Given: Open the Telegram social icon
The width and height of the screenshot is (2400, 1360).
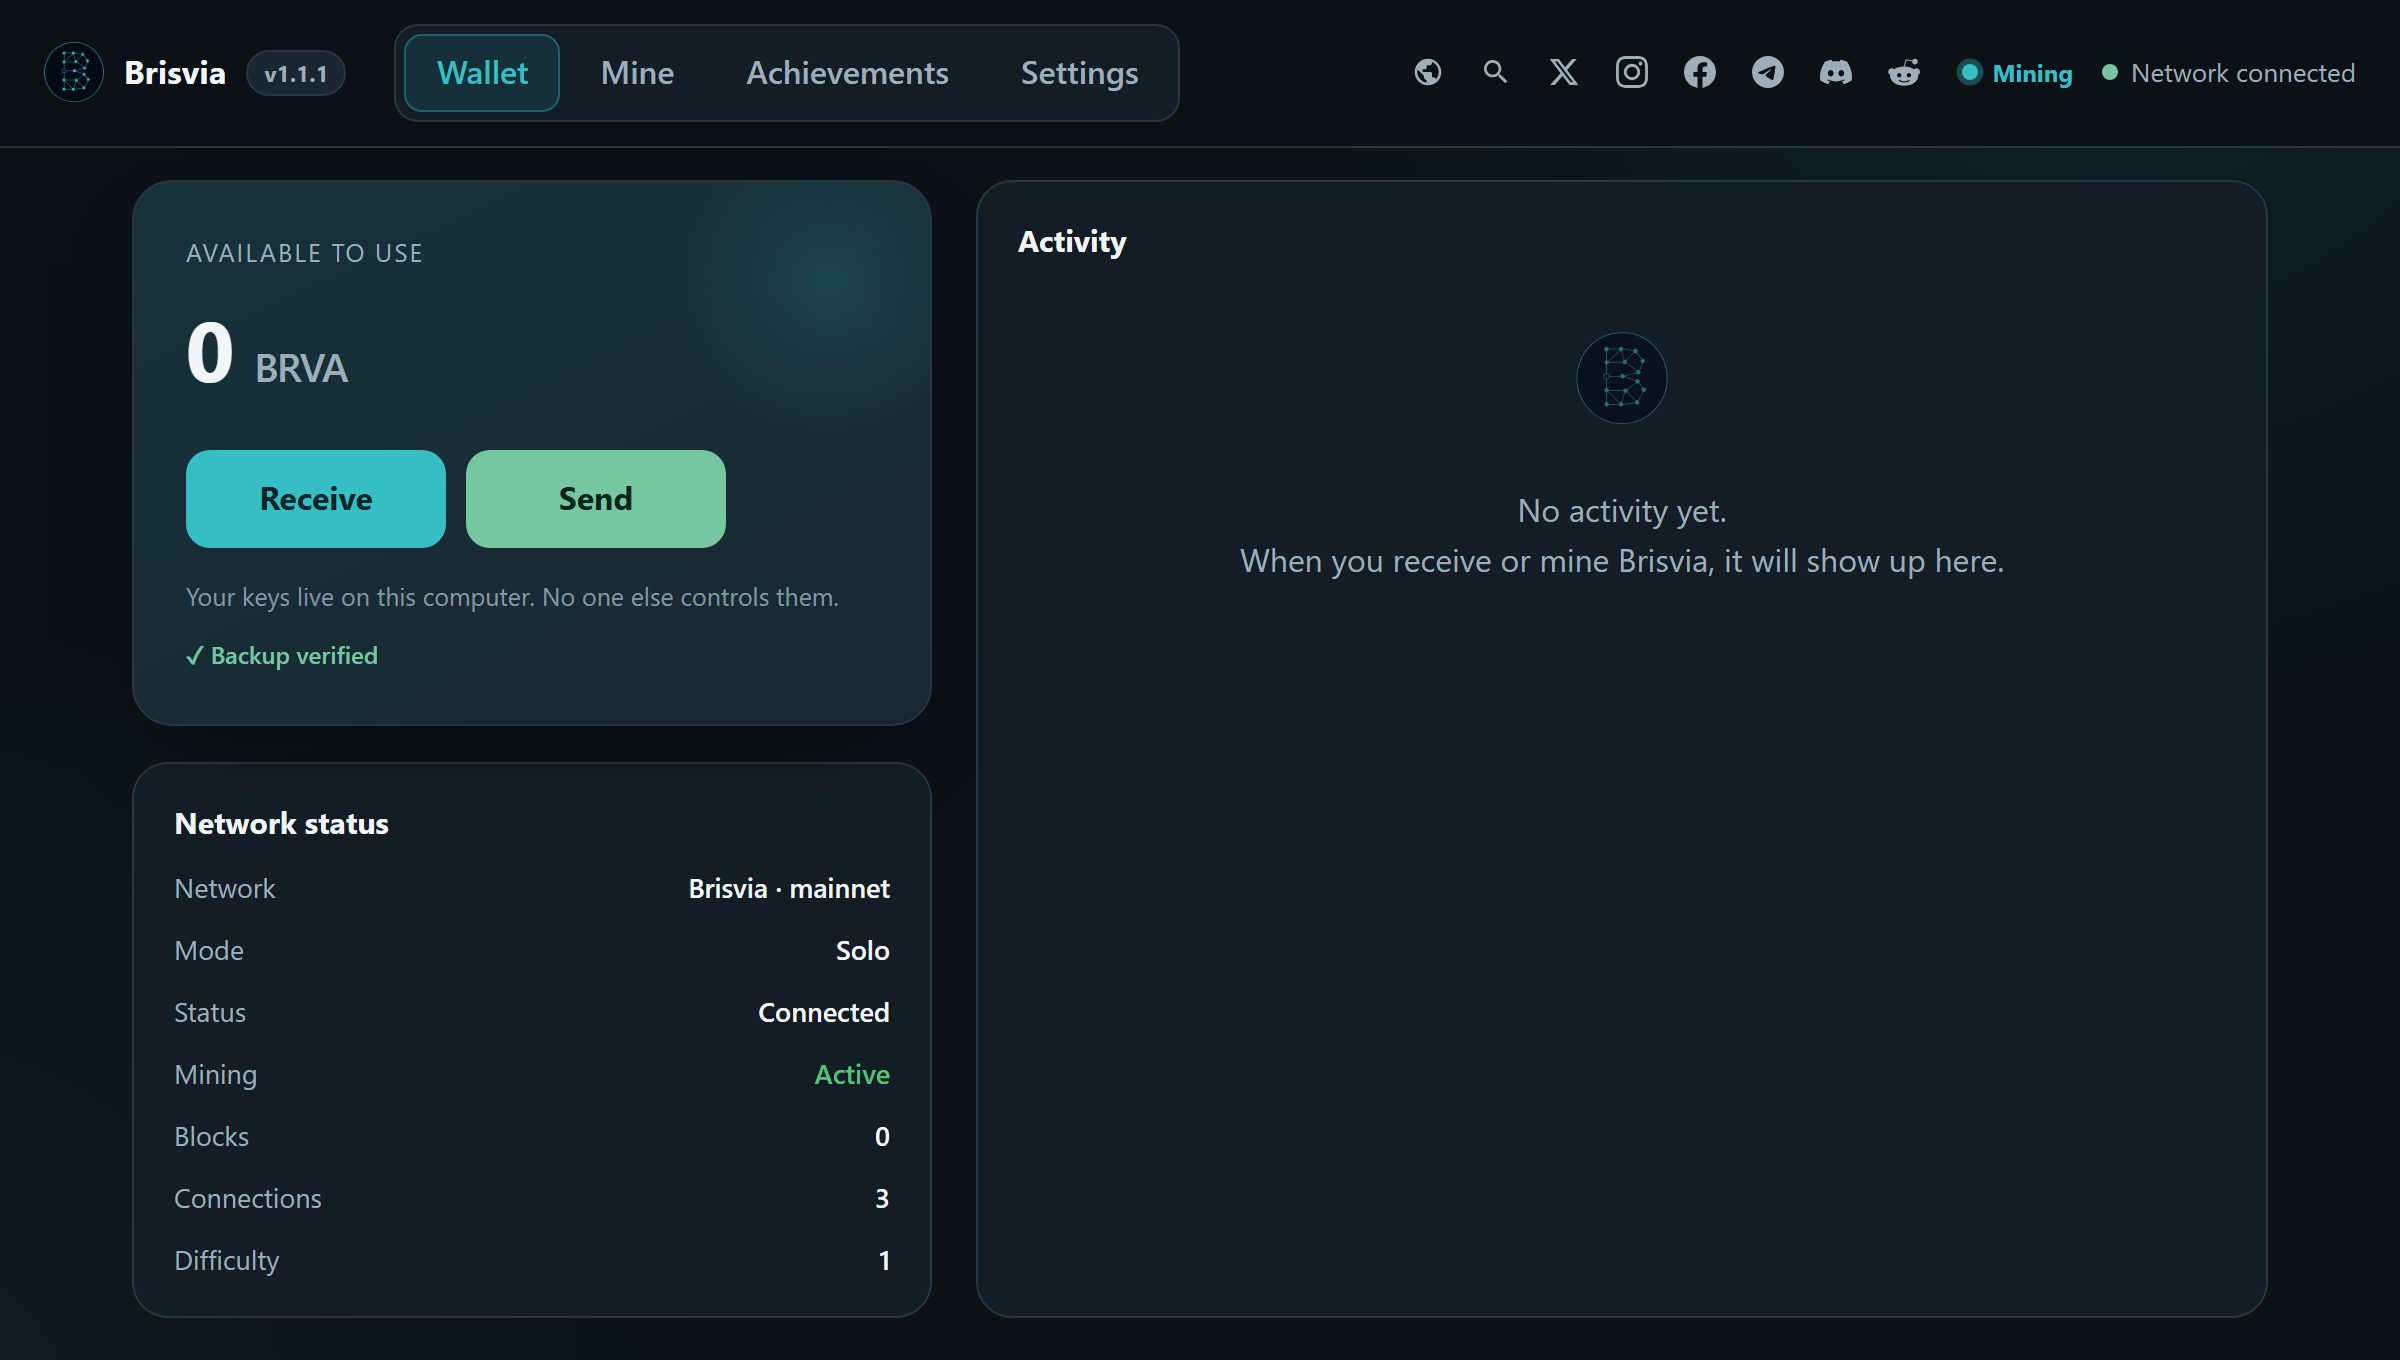Looking at the screenshot, I should (x=1768, y=73).
